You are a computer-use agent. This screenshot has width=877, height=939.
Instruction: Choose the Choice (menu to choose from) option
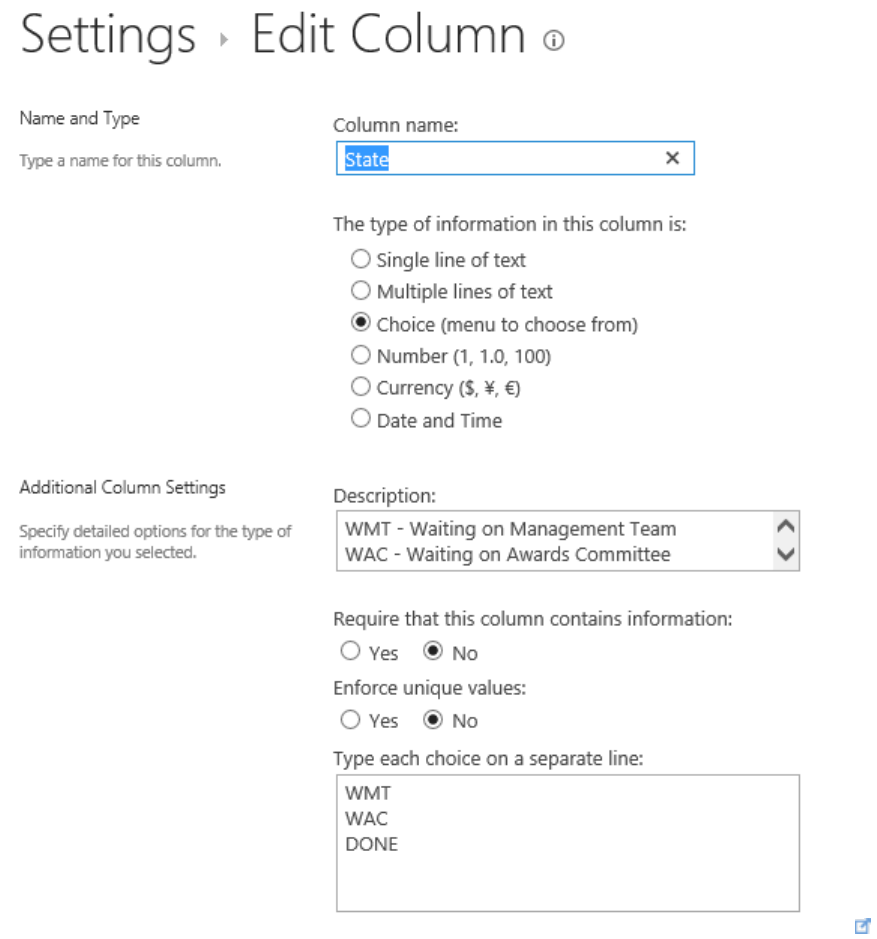tap(361, 324)
